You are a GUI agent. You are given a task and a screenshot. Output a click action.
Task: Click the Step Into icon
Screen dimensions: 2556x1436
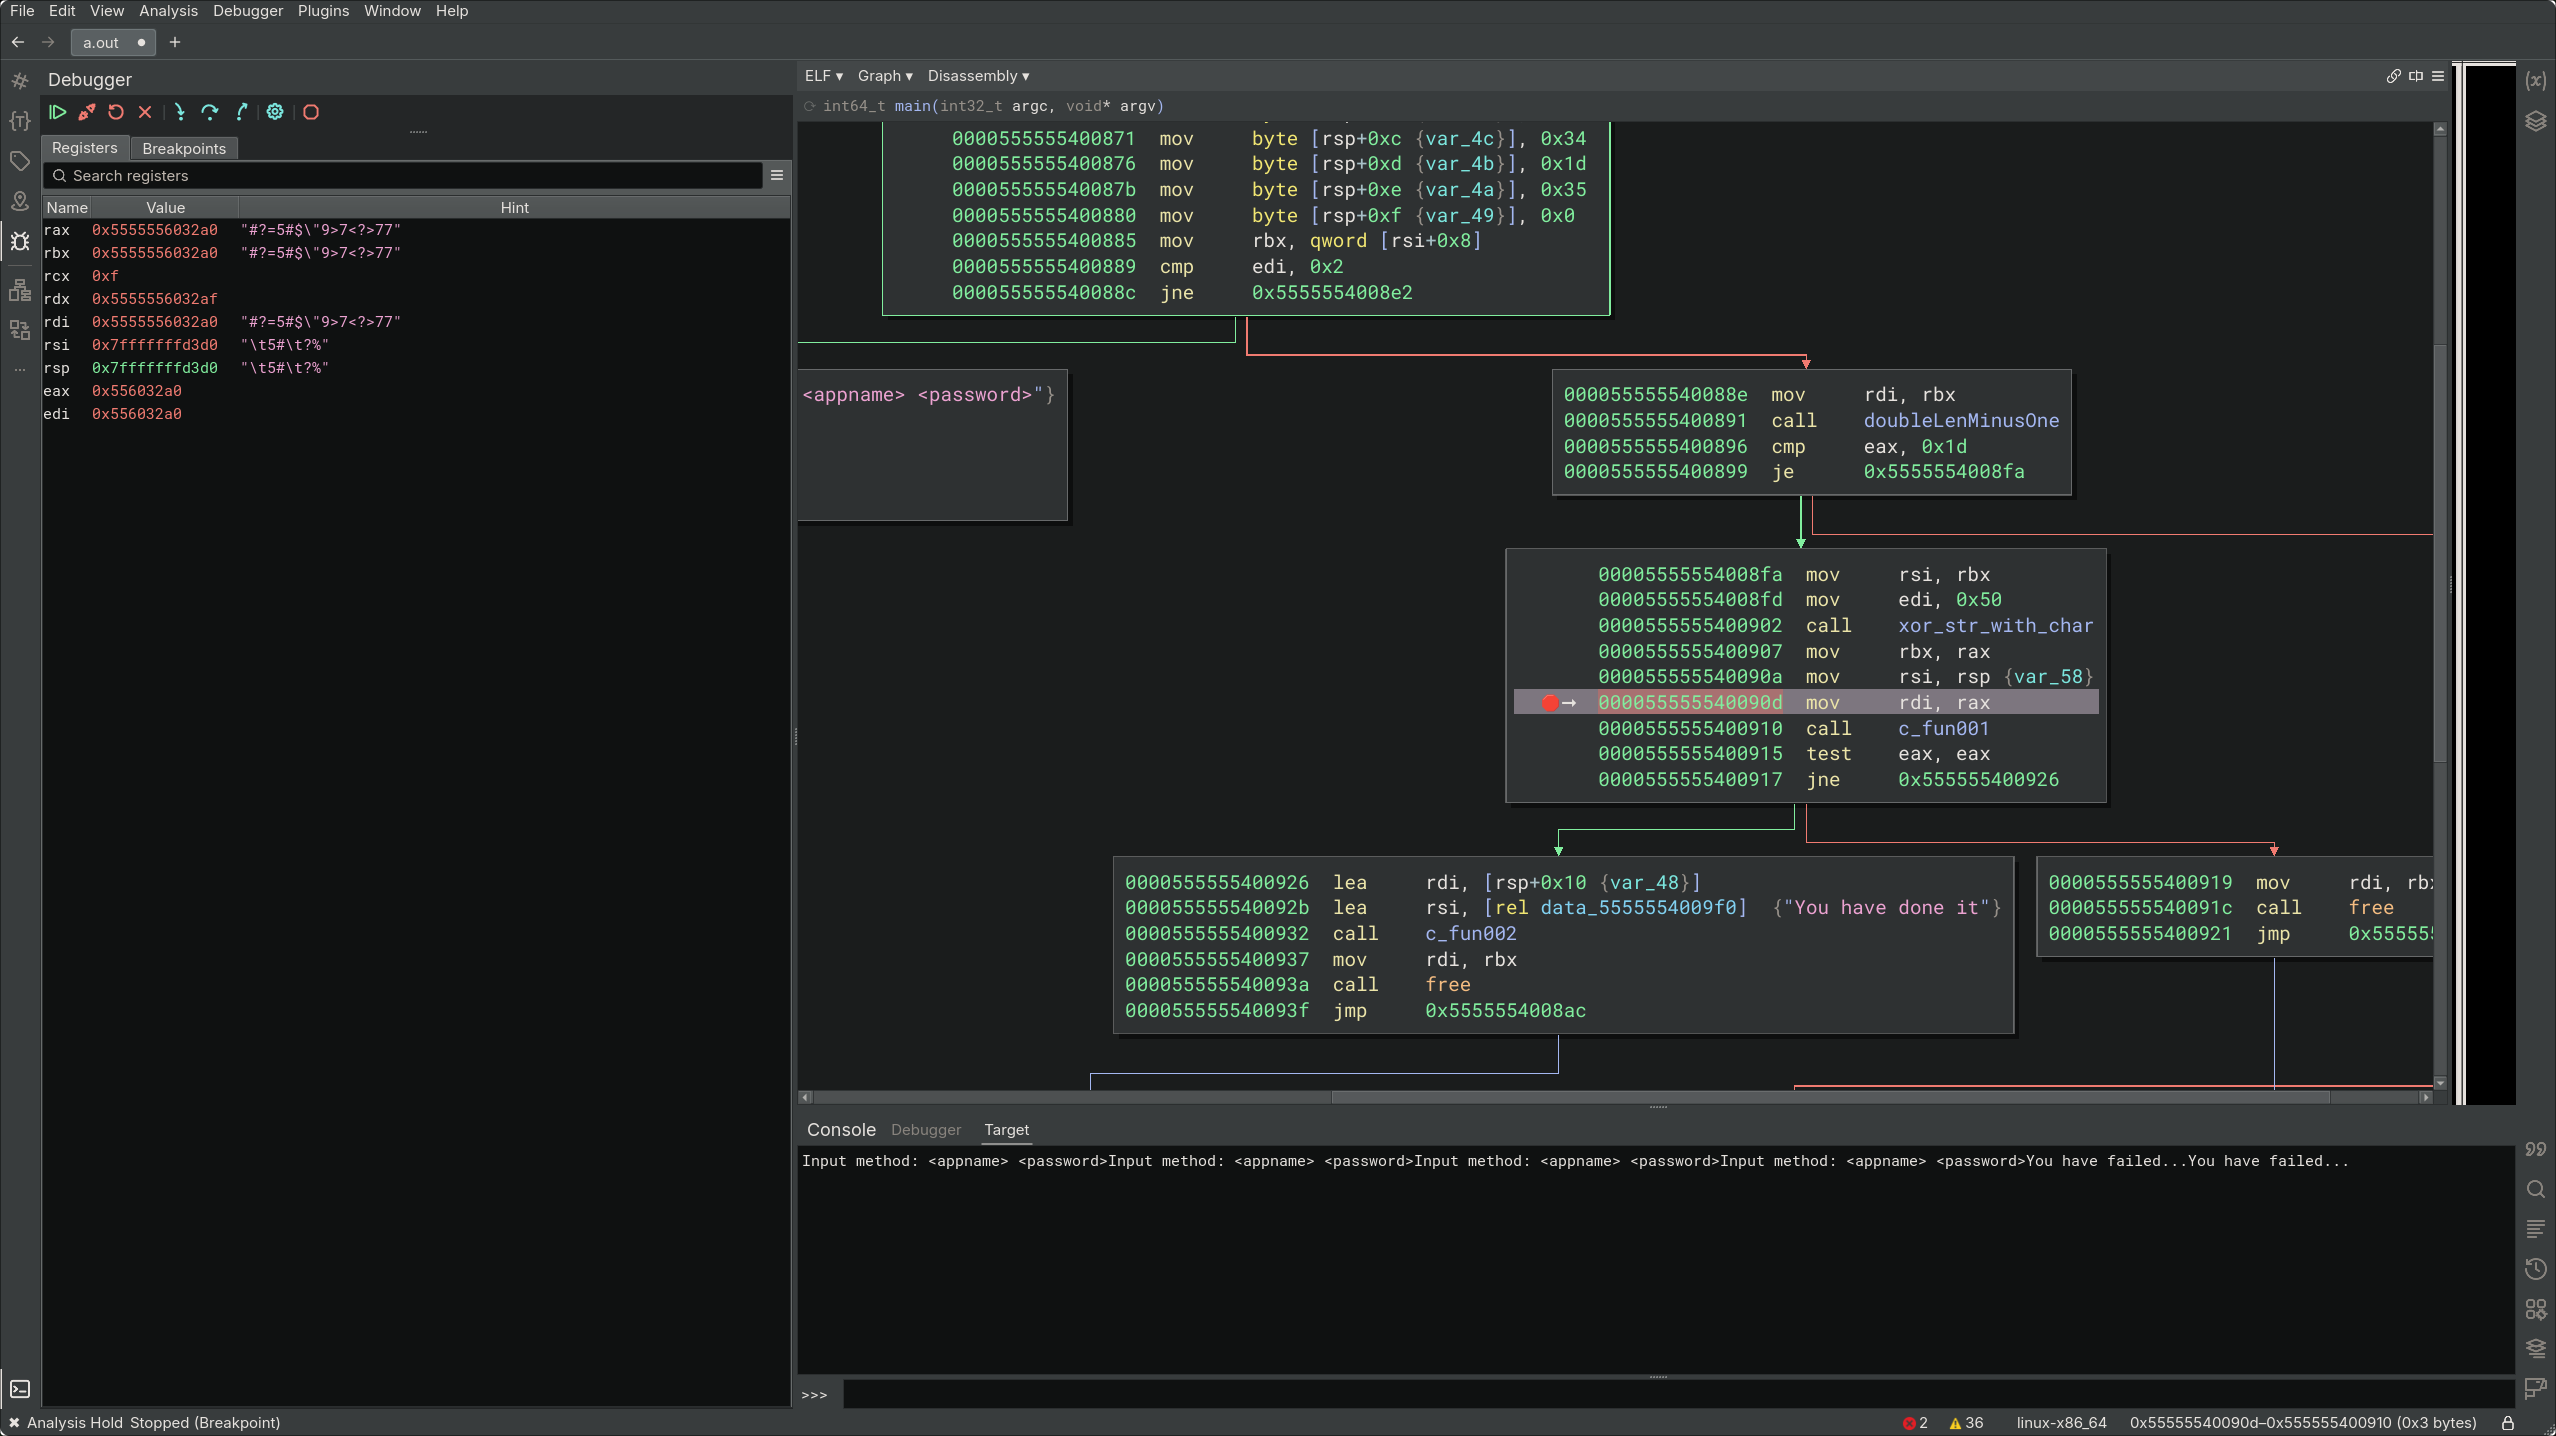[179, 112]
